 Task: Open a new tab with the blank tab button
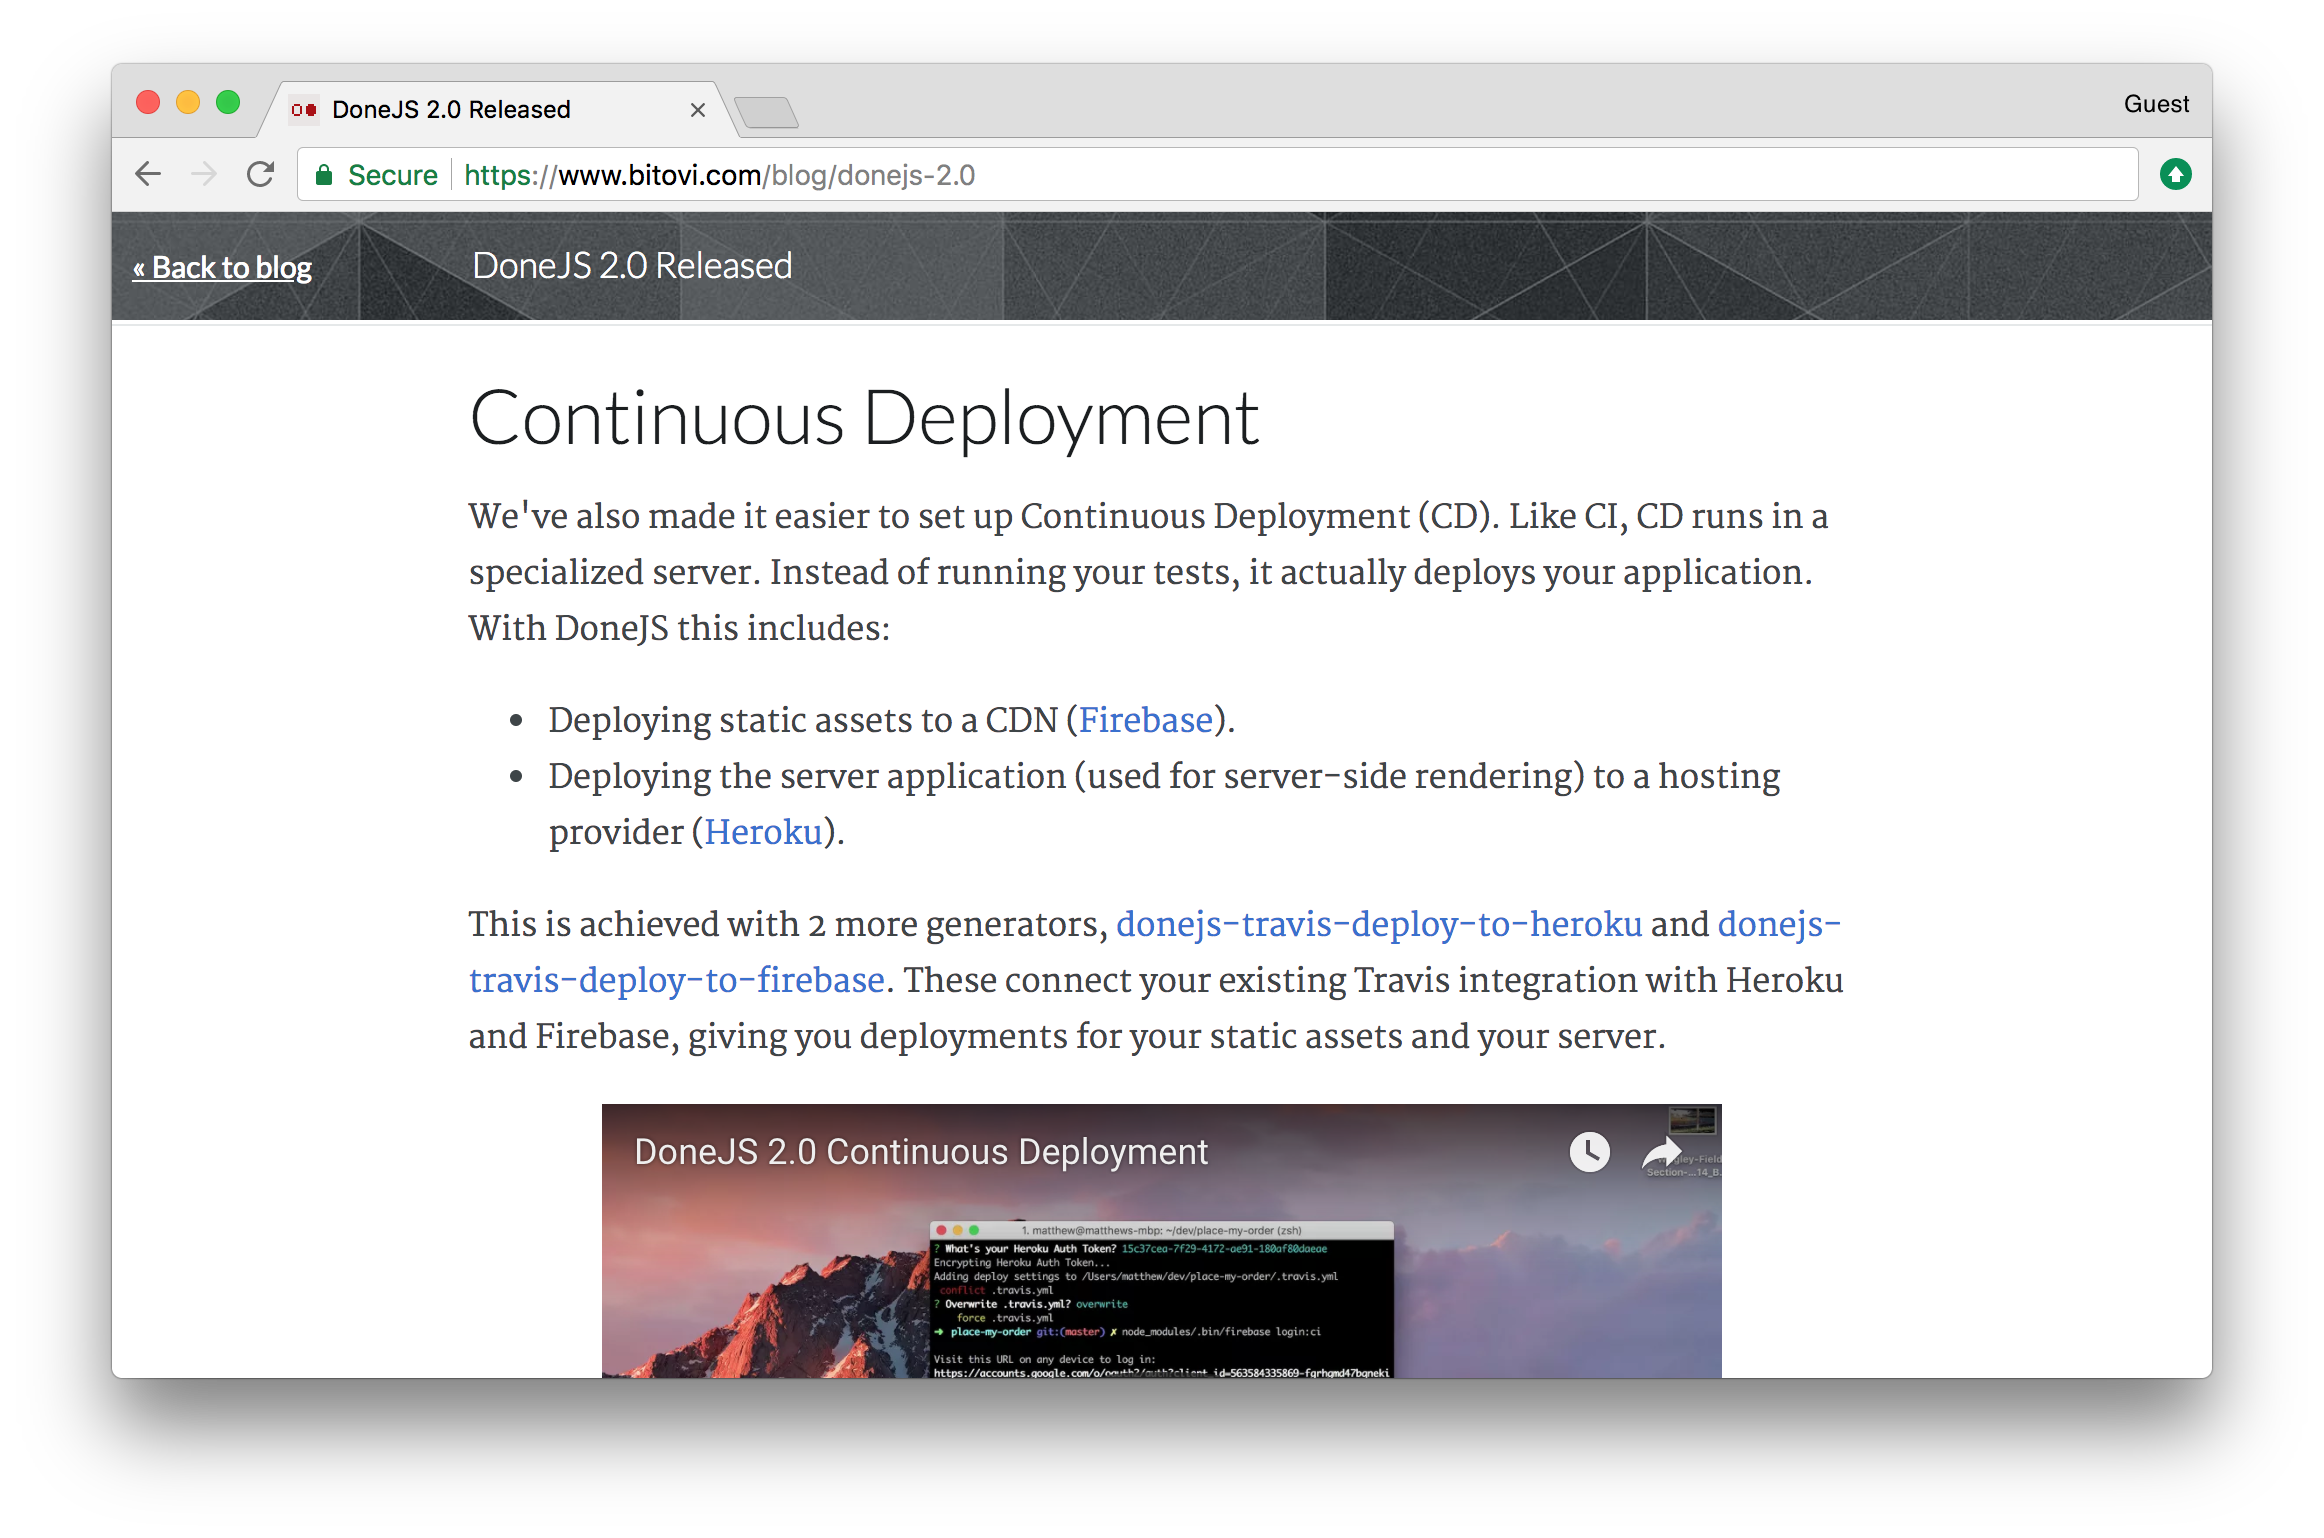tap(766, 112)
